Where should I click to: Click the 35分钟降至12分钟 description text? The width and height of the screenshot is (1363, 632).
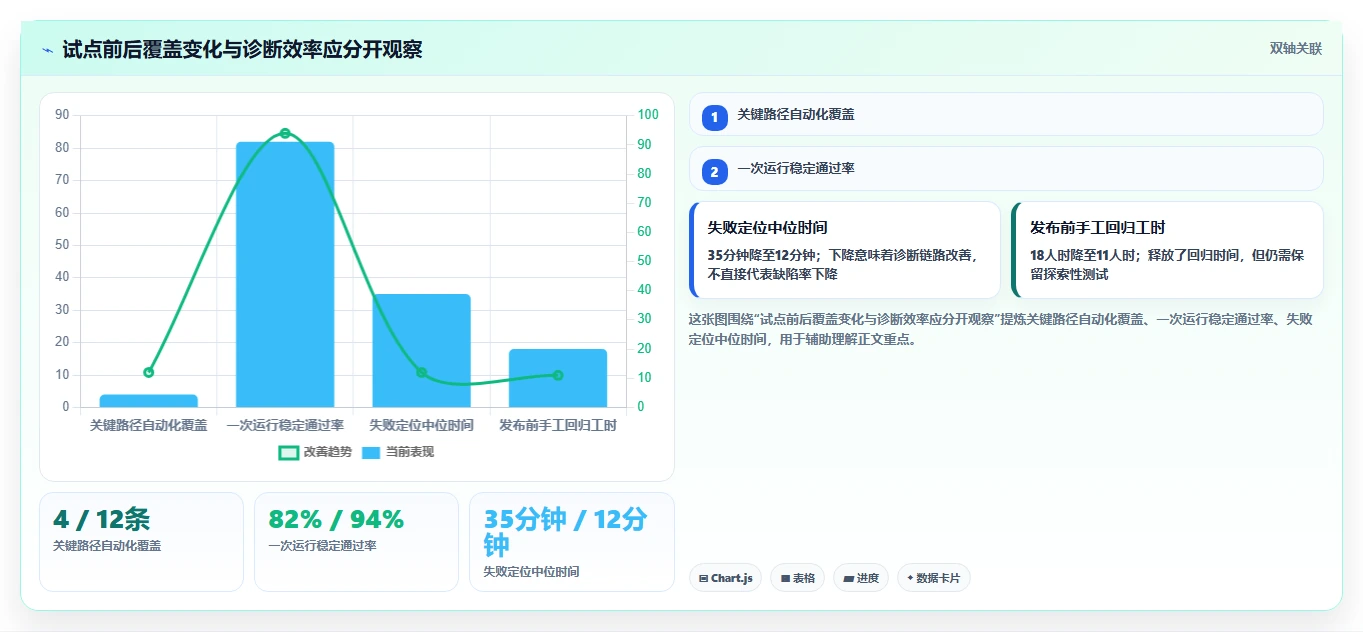[x=845, y=264]
